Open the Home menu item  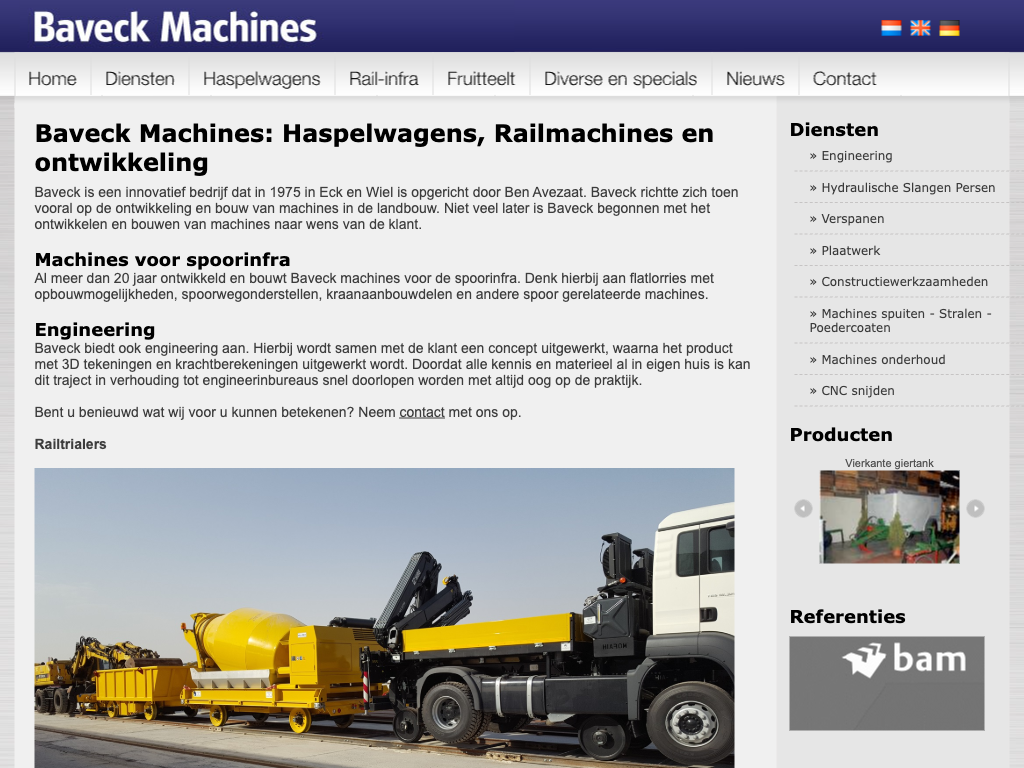click(52, 79)
